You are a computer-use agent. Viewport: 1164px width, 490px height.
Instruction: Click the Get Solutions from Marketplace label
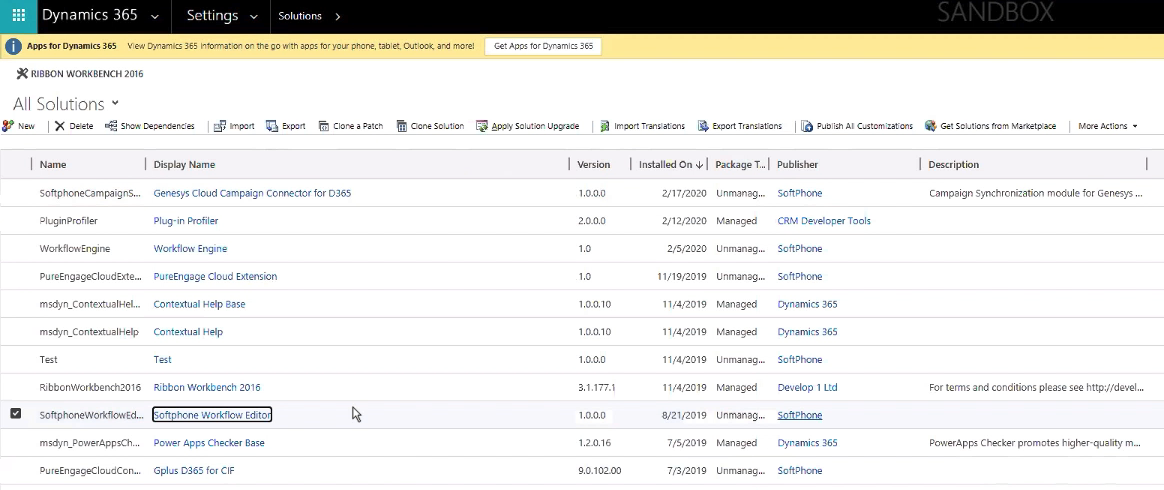pyautogui.click(x=998, y=126)
